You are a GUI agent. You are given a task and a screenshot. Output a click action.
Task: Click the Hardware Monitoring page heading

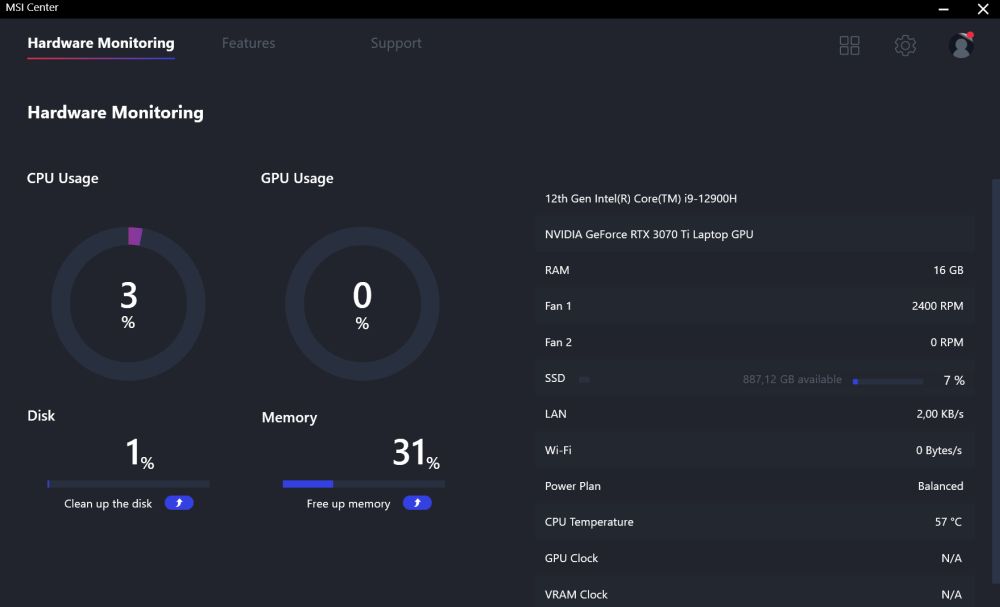115,113
